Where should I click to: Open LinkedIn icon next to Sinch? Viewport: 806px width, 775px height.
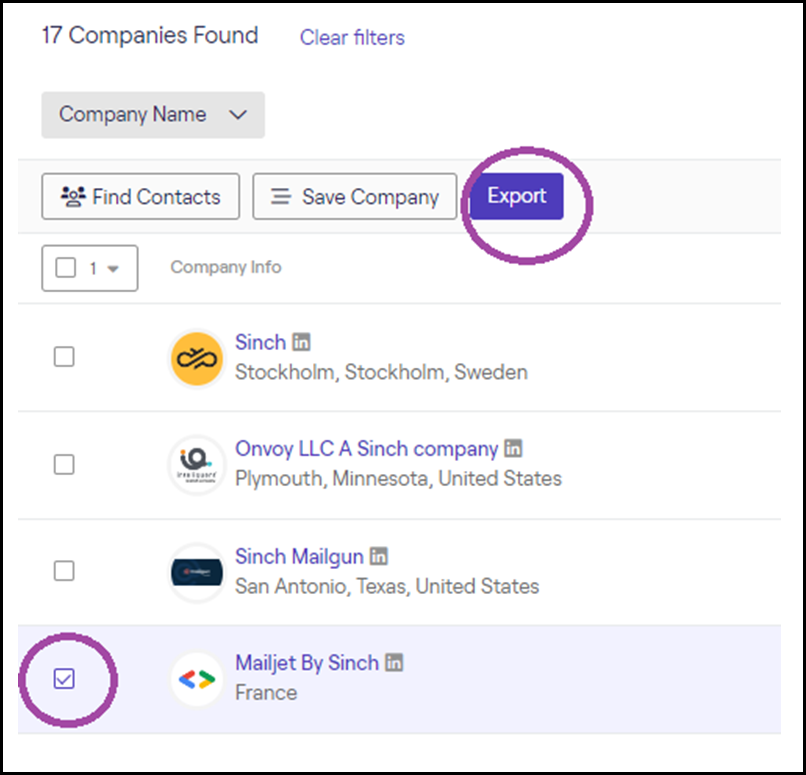(301, 342)
